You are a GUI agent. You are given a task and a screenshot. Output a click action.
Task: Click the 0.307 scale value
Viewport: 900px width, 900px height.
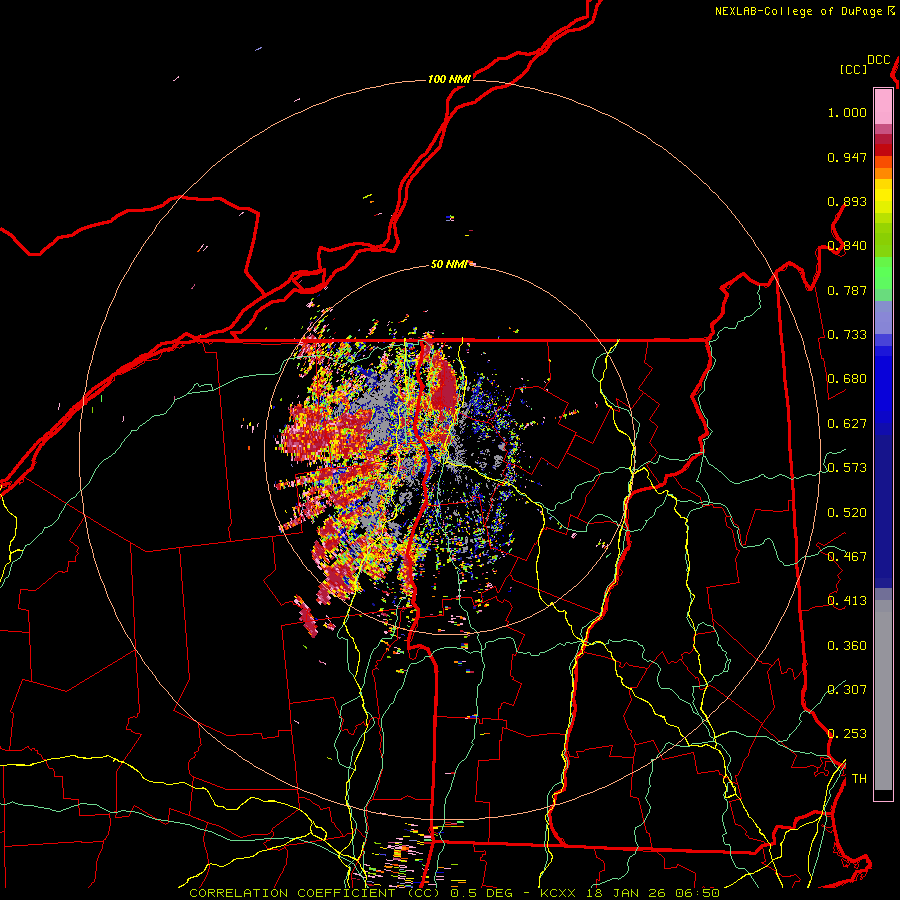847,690
